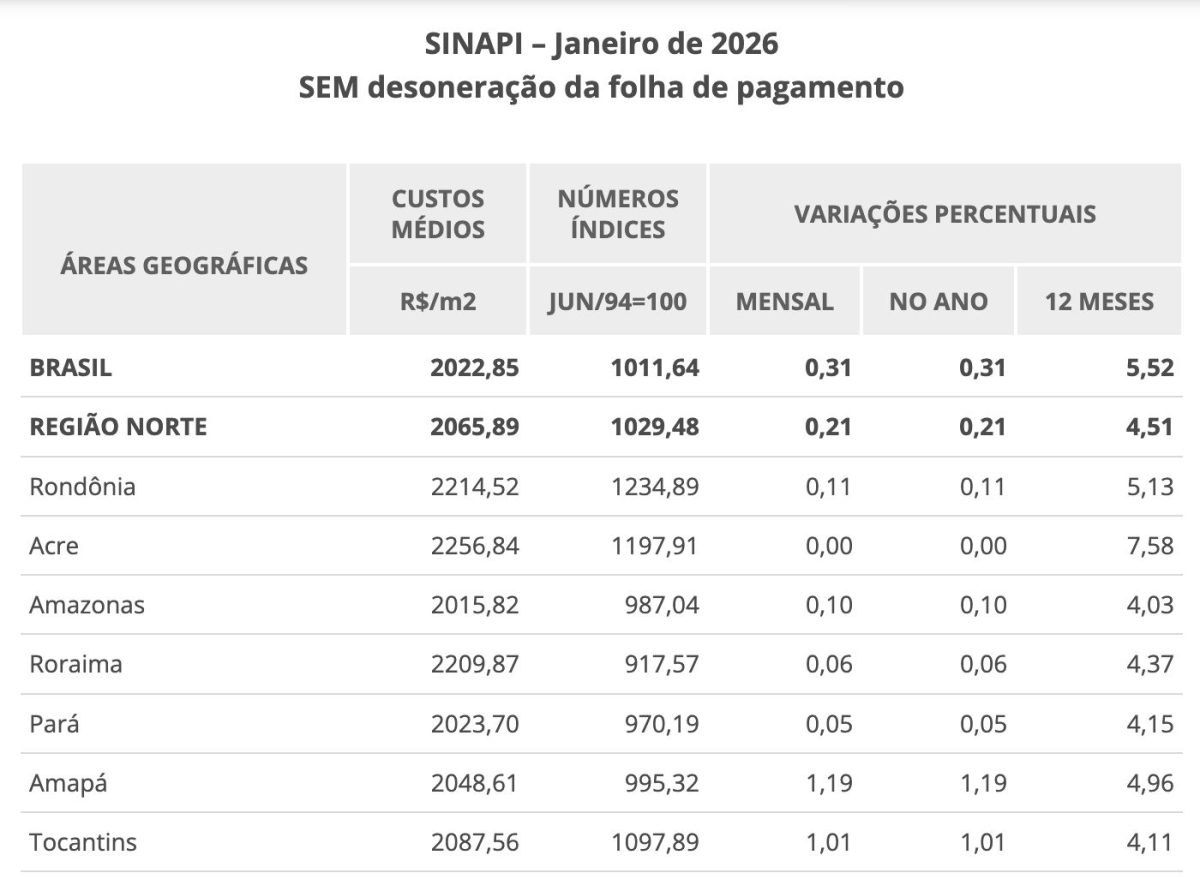Click the ÁREAS GEOGRÁFICAS column header
The image size is (1200, 879).
(184, 266)
